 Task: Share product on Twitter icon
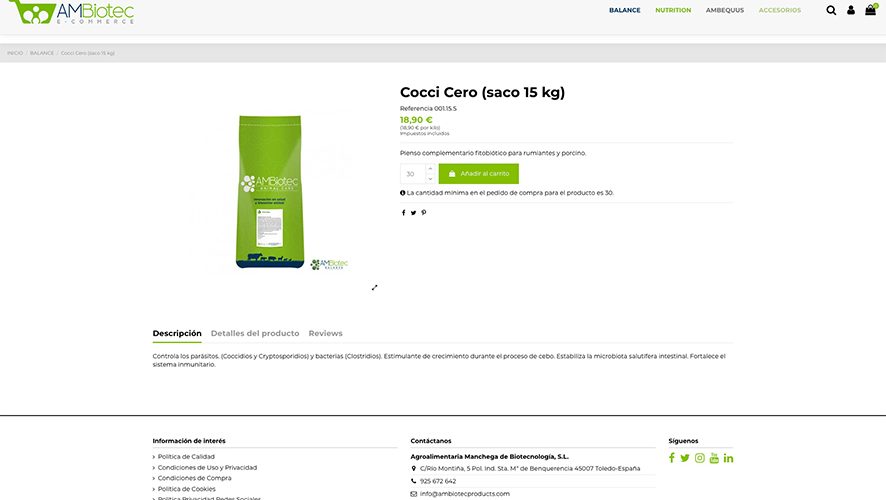tap(413, 213)
